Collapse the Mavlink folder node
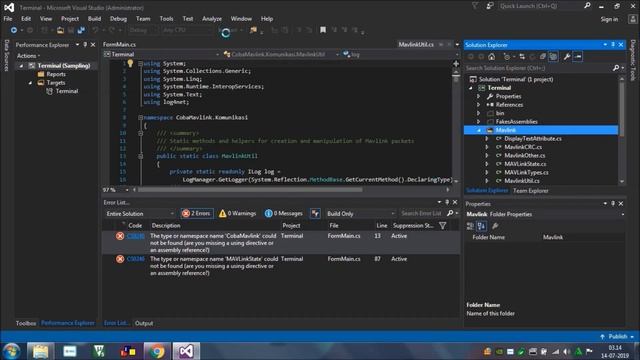This screenshot has width=640, height=360. [x=479, y=130]
